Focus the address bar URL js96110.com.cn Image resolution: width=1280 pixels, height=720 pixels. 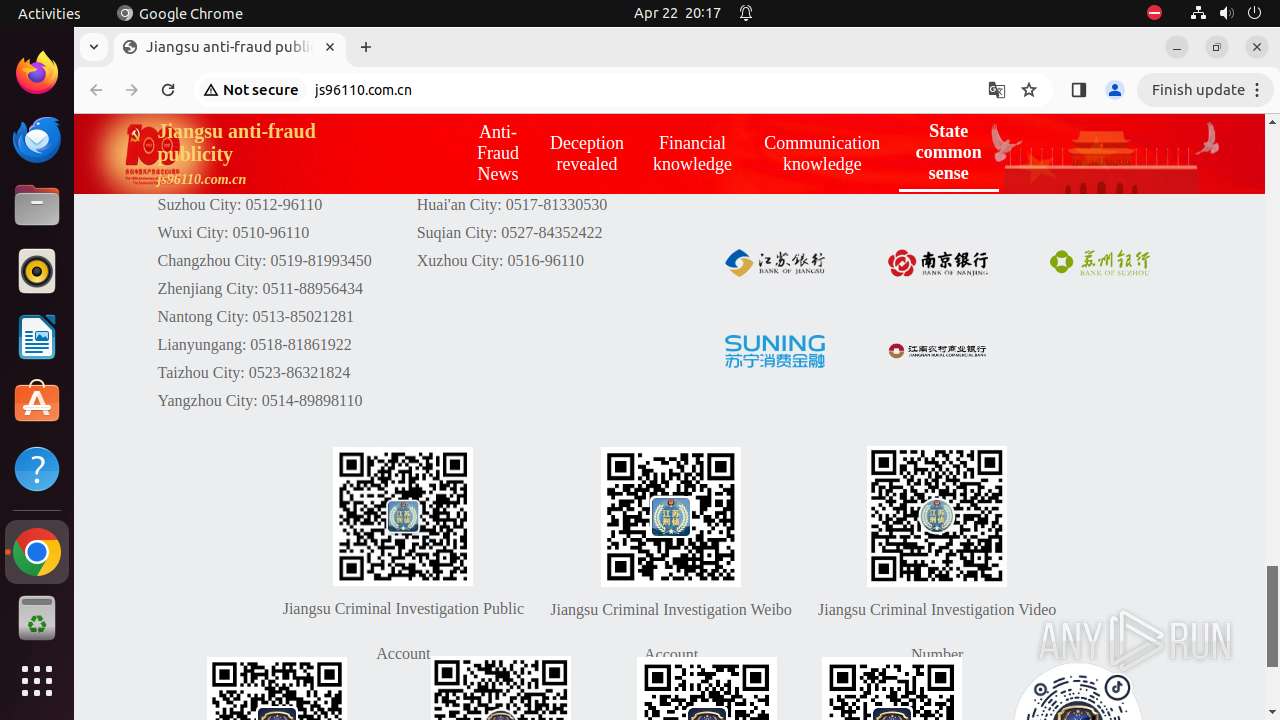point(363,90)
